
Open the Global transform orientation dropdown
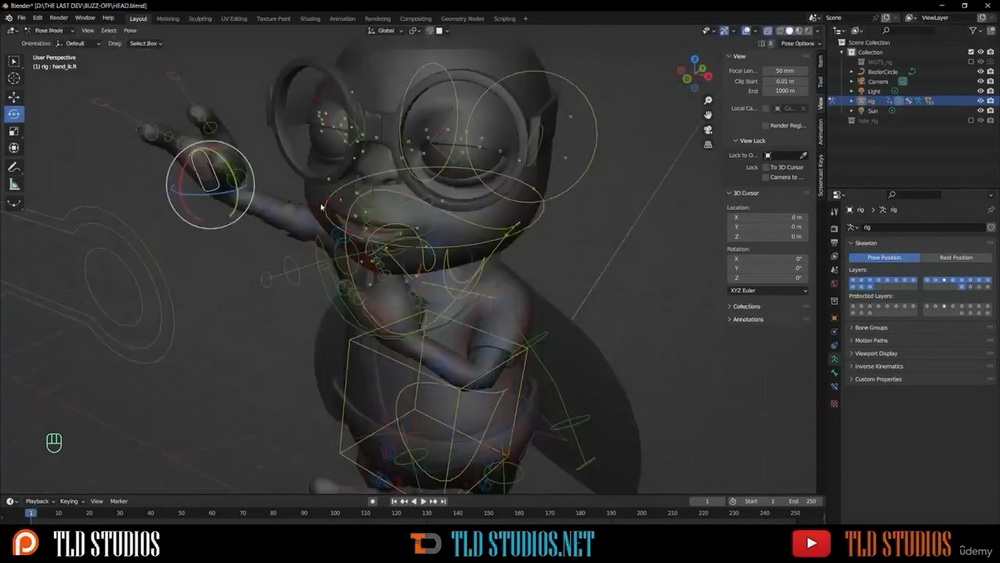[x=385, y=31]
